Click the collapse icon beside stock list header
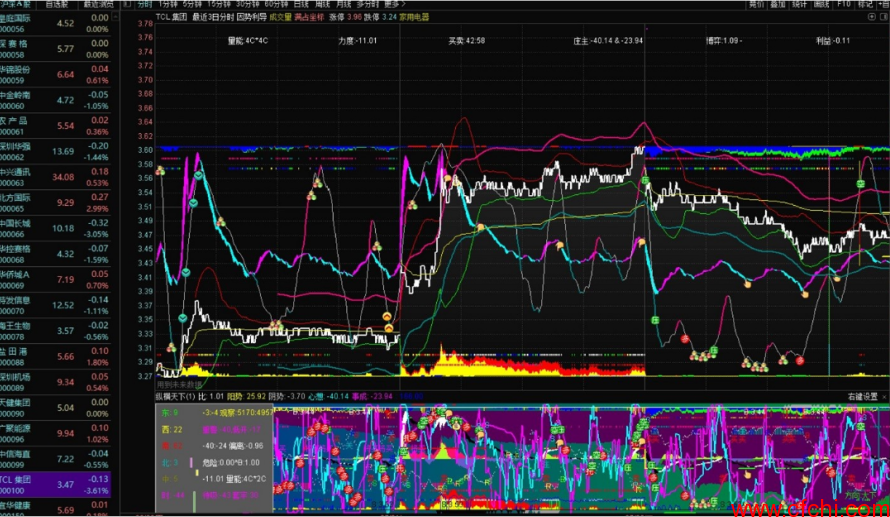The height and width of the screenshot is (517, 890). (125, 5)
